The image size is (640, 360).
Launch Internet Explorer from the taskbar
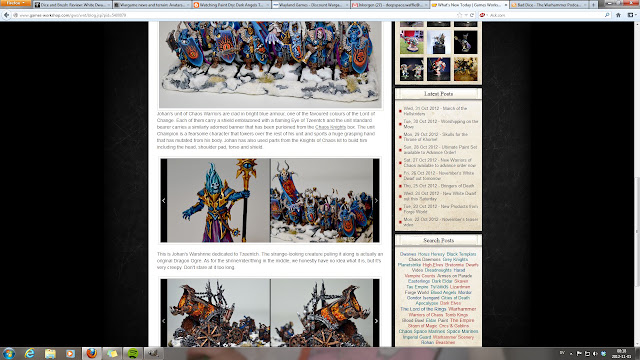(x=29, y=353)
